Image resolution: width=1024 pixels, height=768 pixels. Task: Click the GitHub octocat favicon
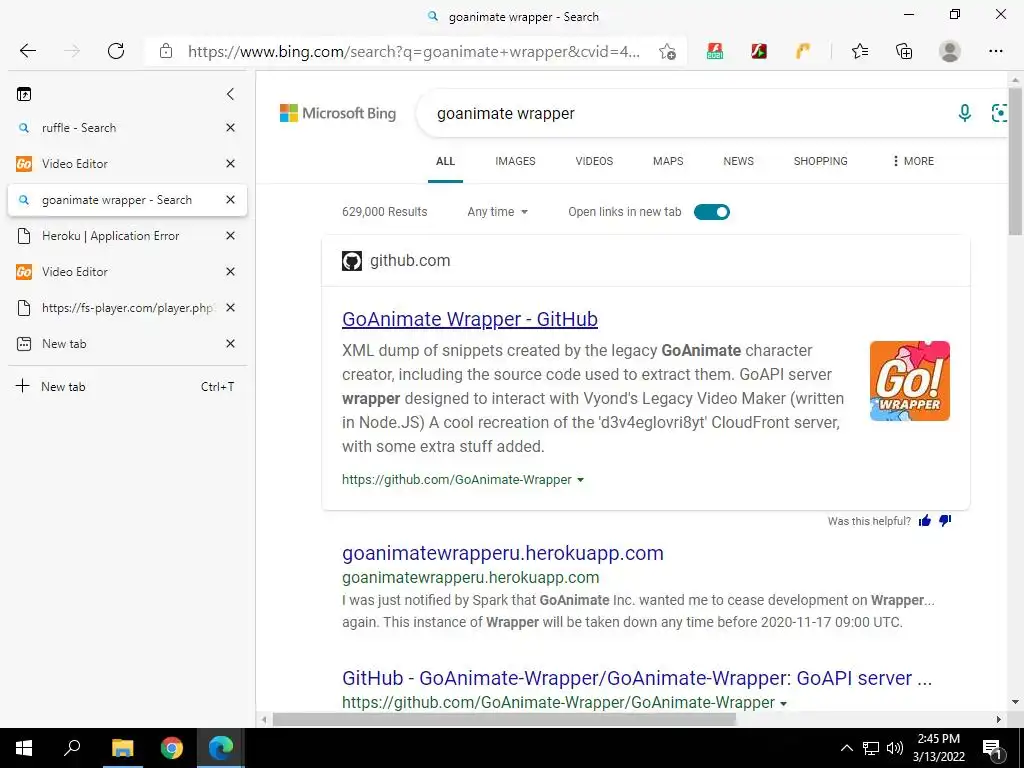click(352, 261)
